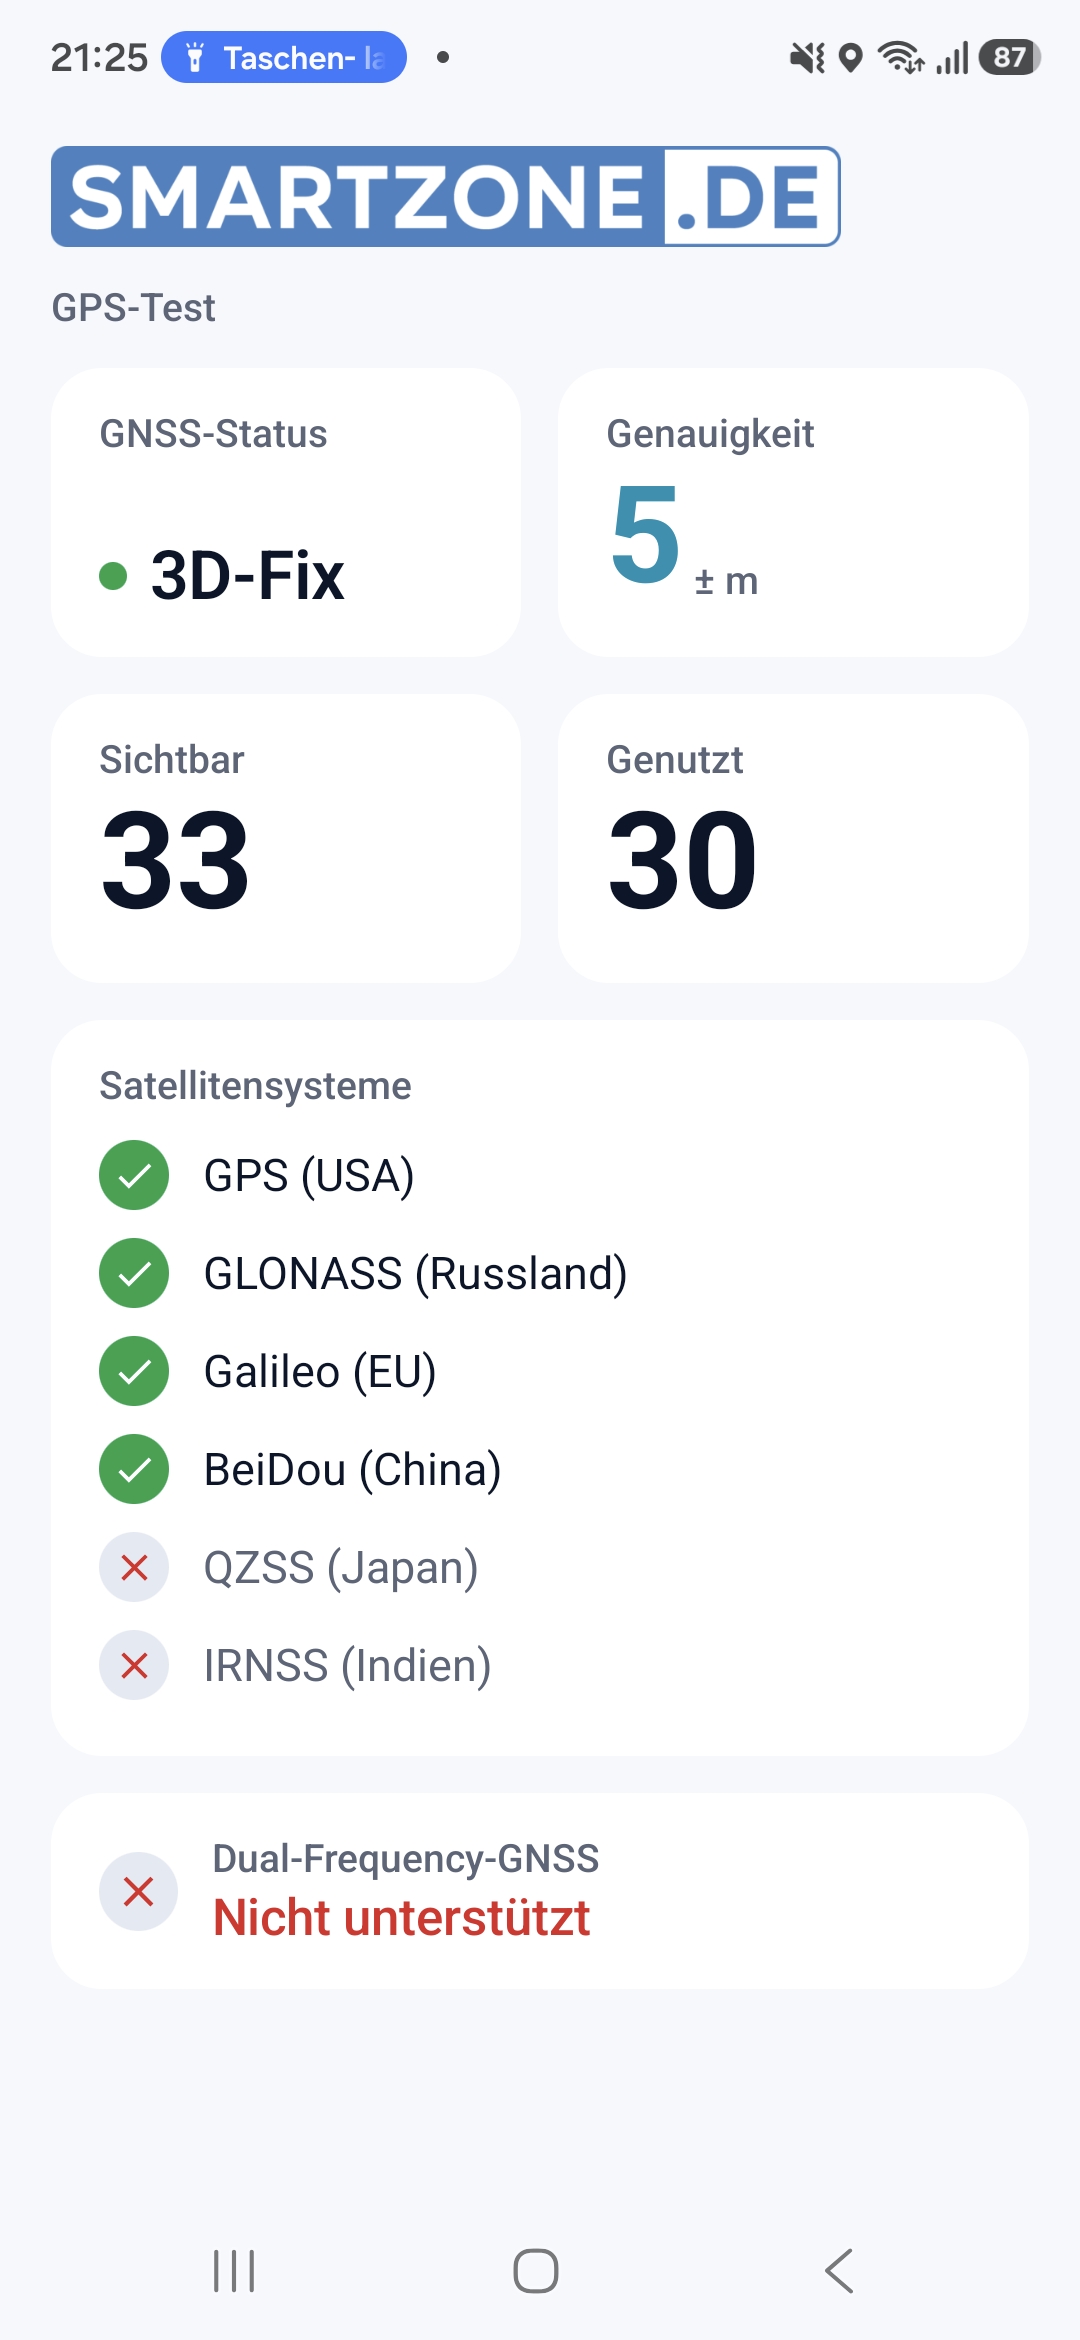Open the Taschenlampe flashlight status pill
1080x2340 pixels.
coord(284,58)
